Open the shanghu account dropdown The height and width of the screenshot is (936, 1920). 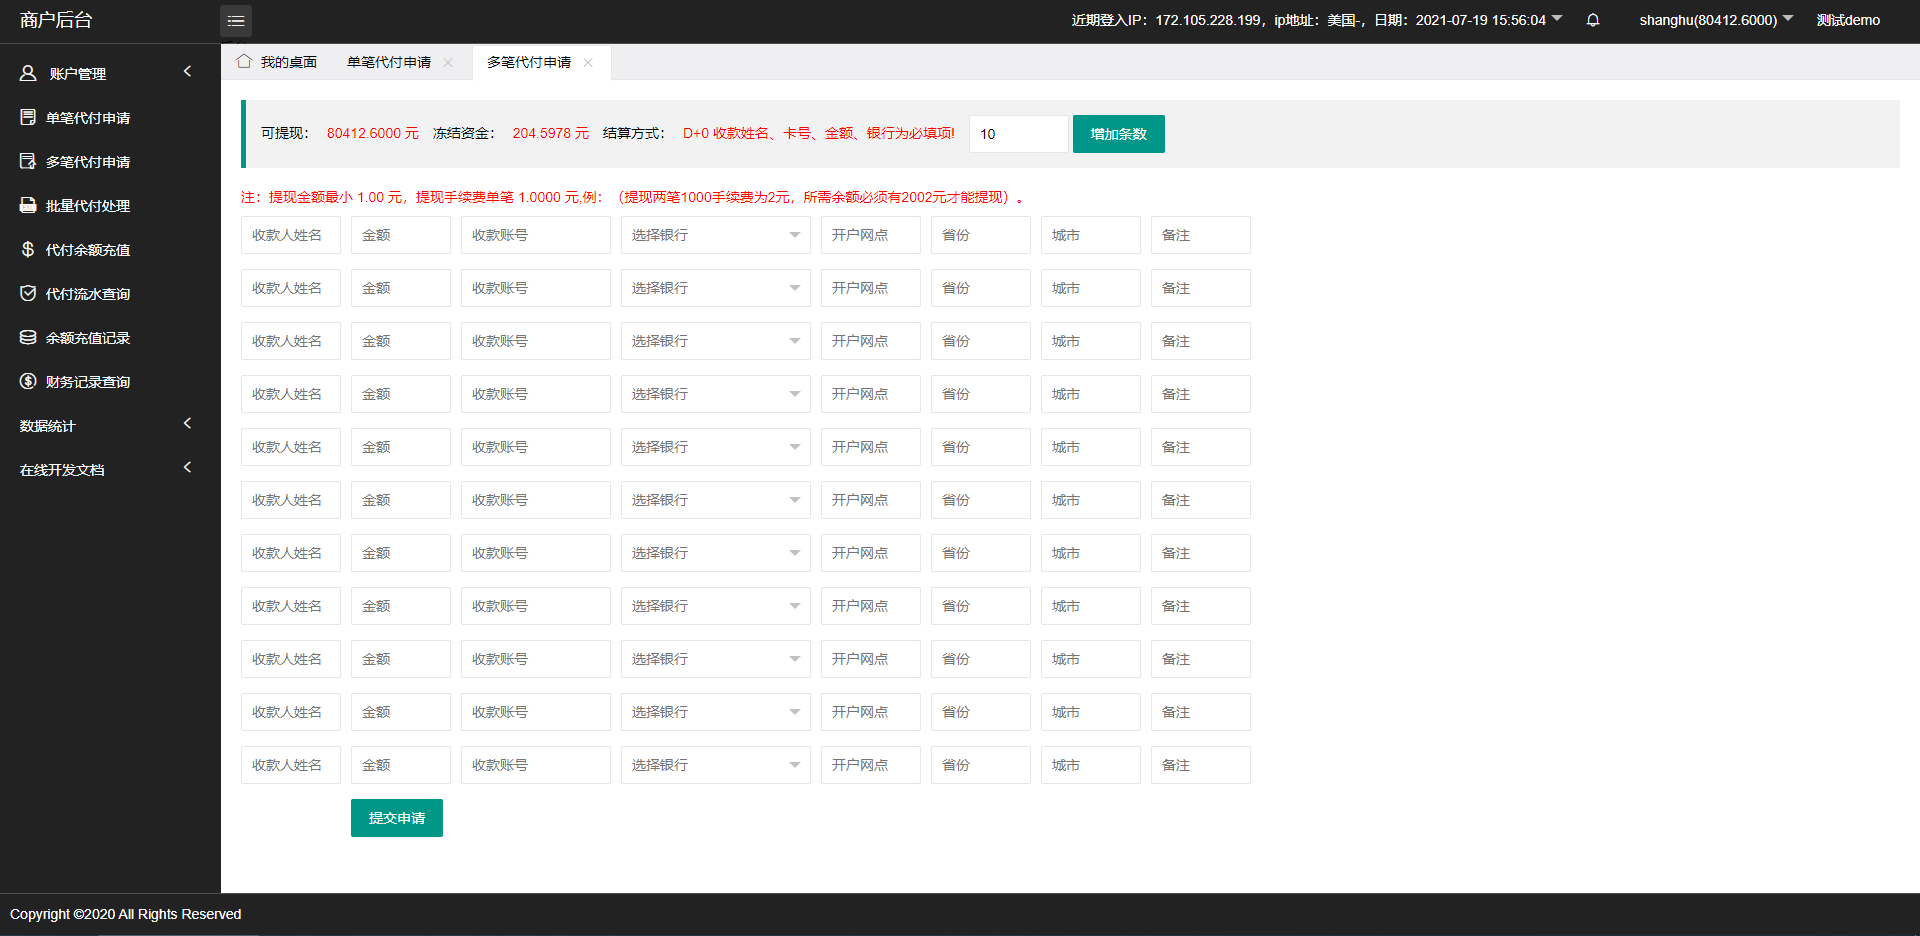tap(1715, 20)
